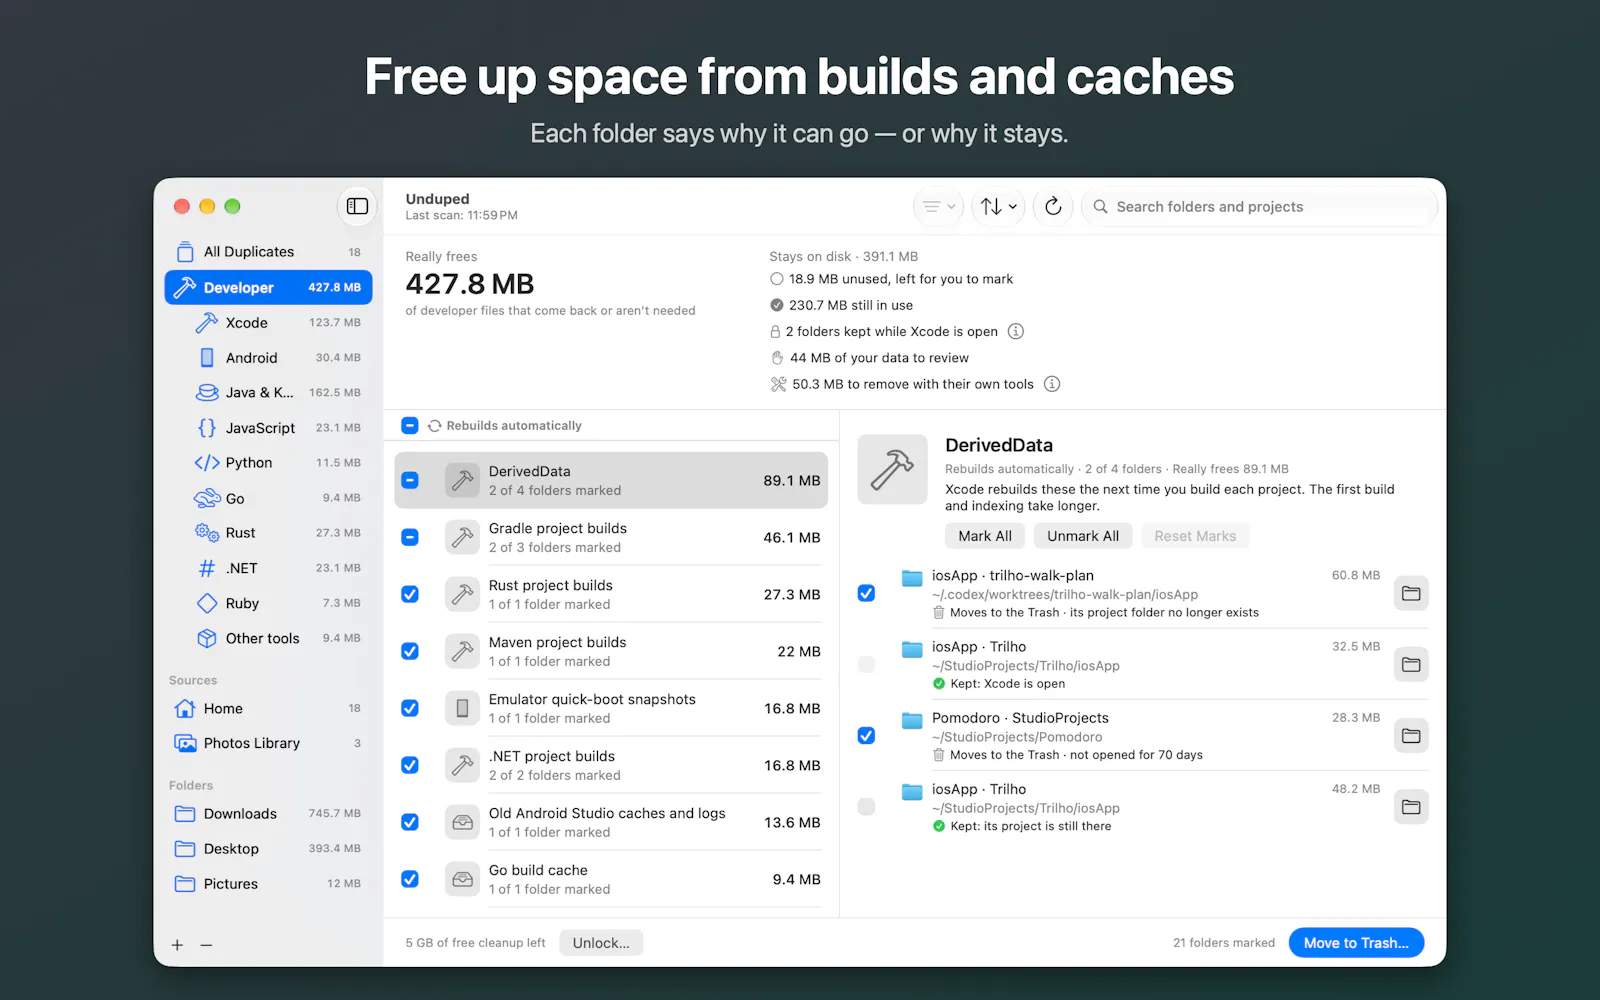Image resolution: width=1600 pixels, height=1000 pixels.
Task: Open the Other tools sidebar category
Action: tap(268, 638)
